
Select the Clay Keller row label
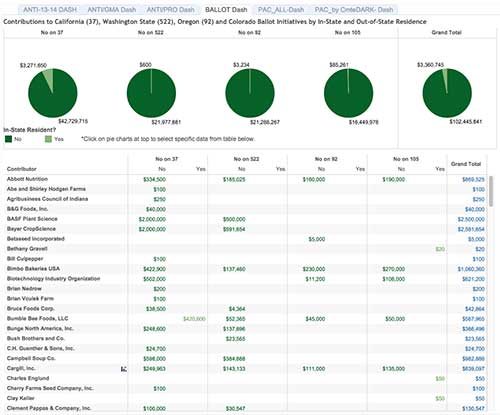[21, 398]
